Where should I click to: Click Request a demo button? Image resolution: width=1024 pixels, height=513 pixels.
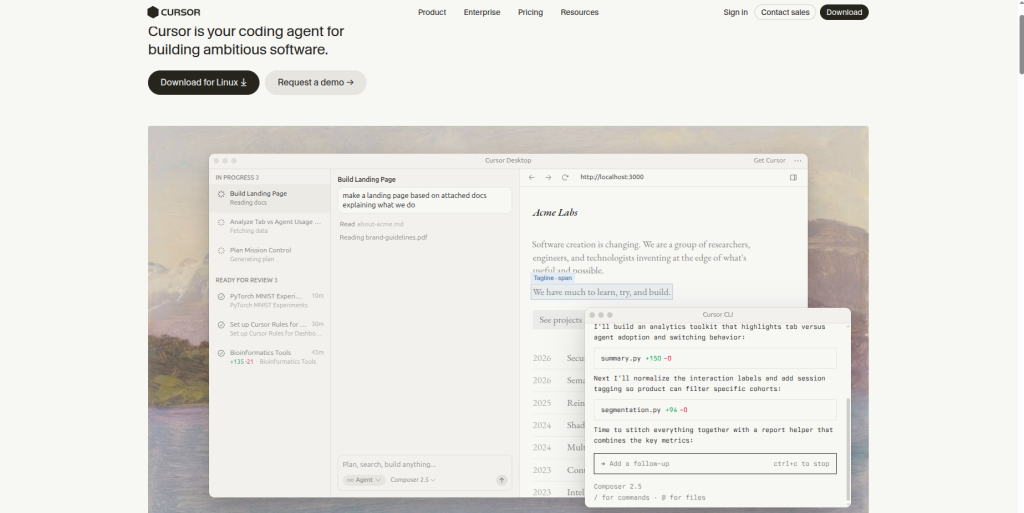click(x=315, y=82)
